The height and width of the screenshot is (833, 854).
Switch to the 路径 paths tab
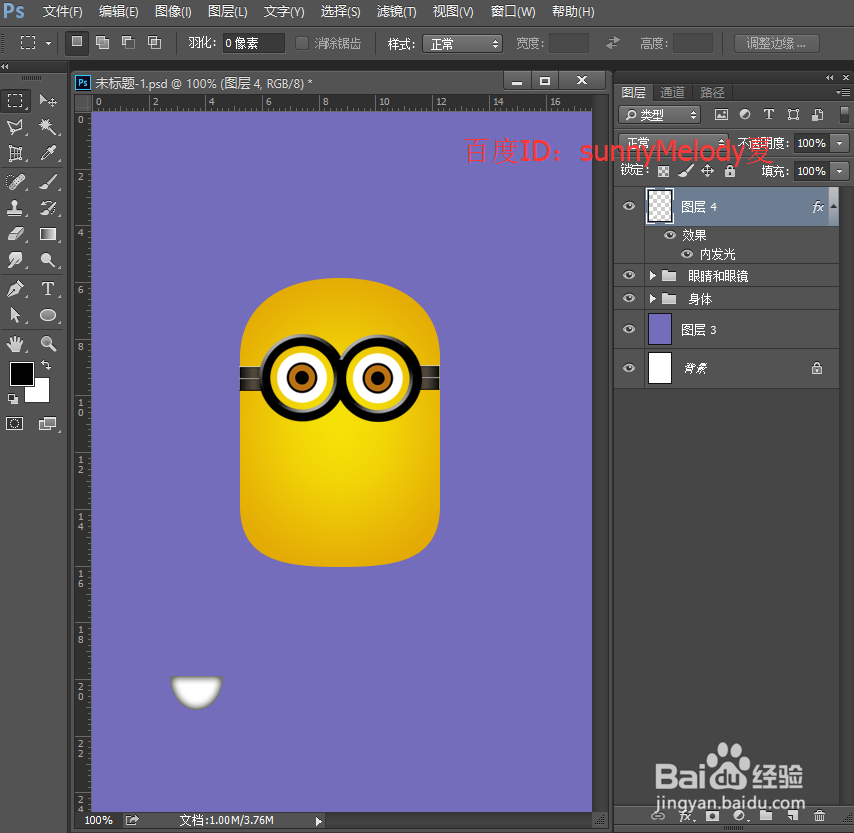(x=712, y=92)
